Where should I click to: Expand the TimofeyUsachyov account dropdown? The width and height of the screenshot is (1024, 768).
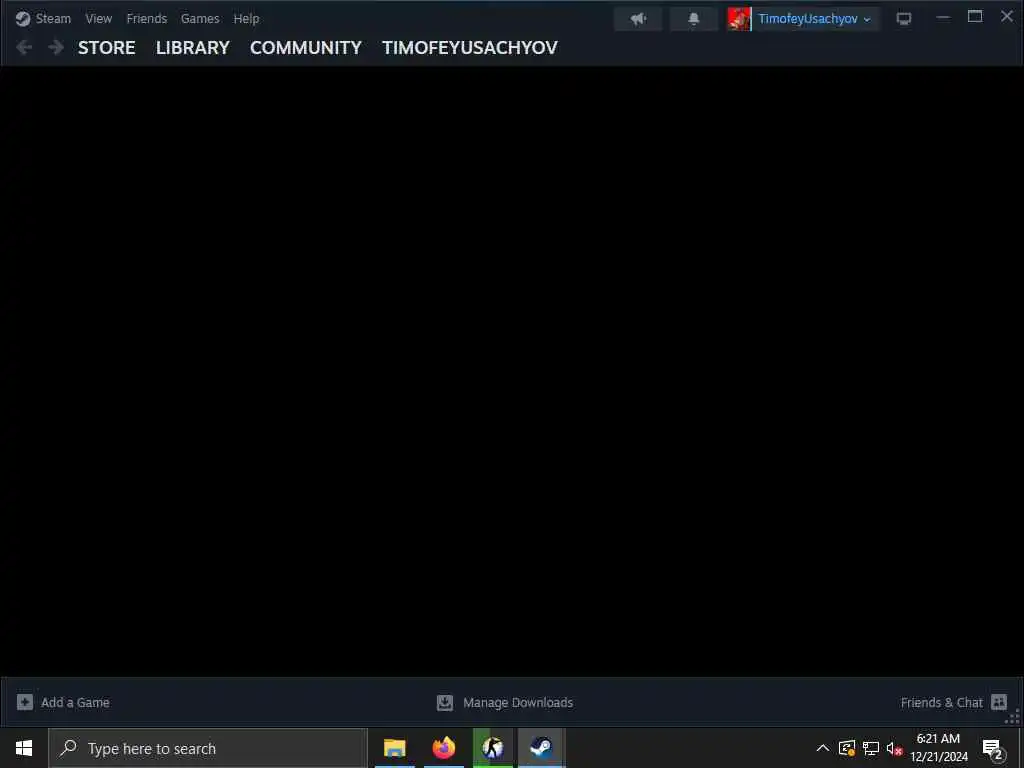pyautogui.click(x=814, y=19)
